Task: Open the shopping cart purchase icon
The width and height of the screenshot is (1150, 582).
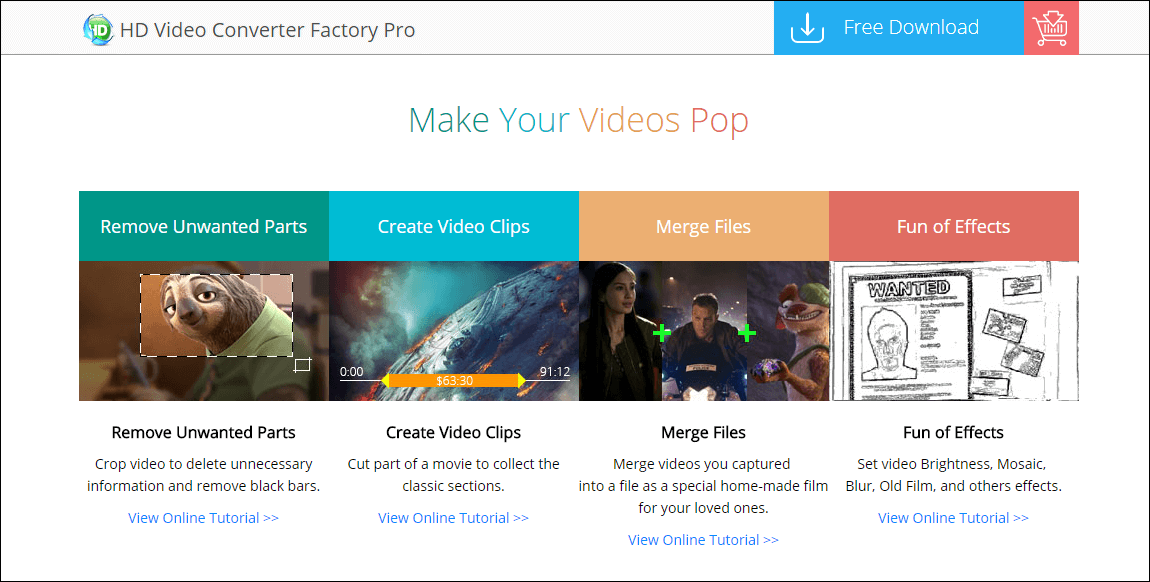Action: (1050, 28)
